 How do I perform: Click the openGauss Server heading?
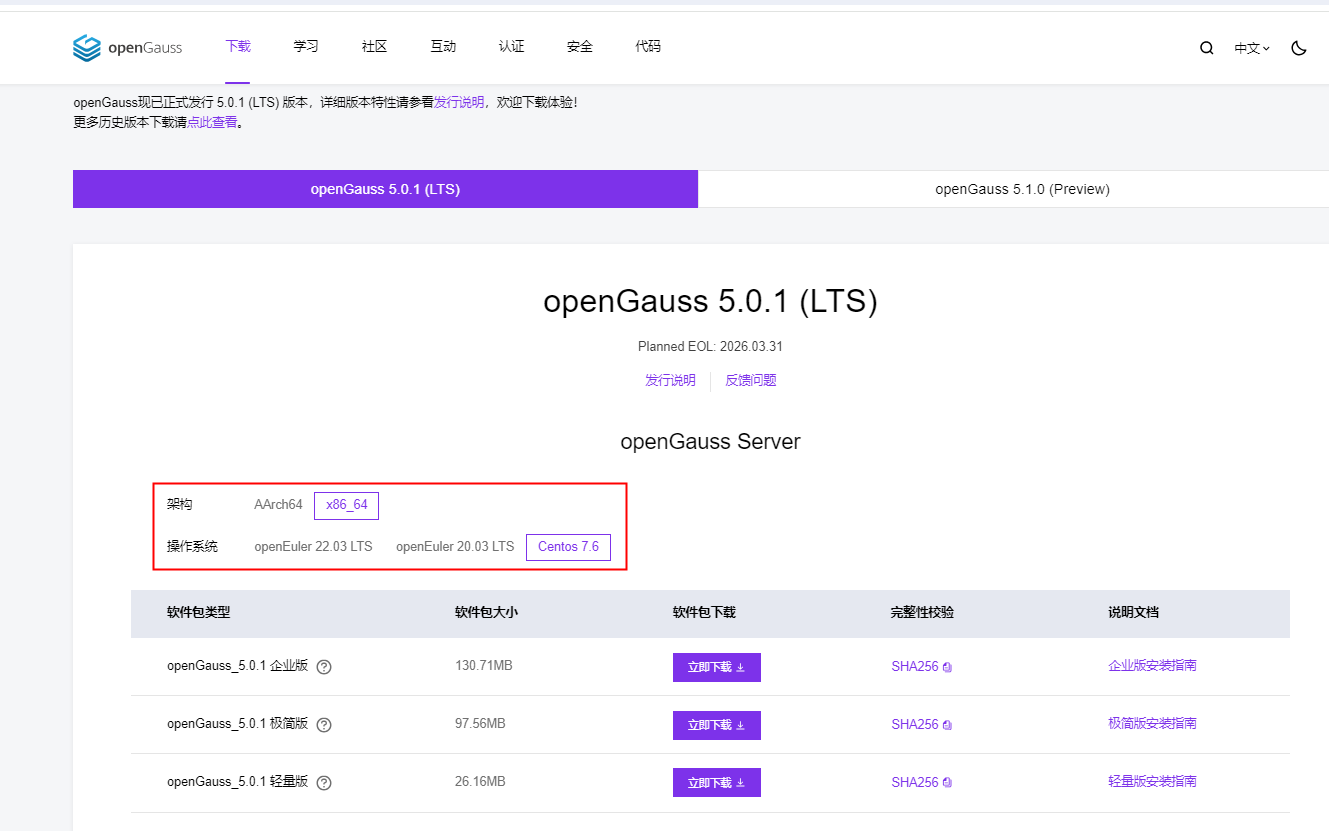pyautogui.click(x=711, y=441)
